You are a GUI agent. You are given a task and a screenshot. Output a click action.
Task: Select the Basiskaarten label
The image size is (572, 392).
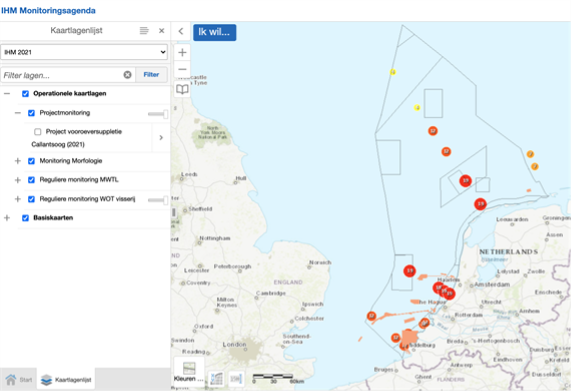point(53,218)
